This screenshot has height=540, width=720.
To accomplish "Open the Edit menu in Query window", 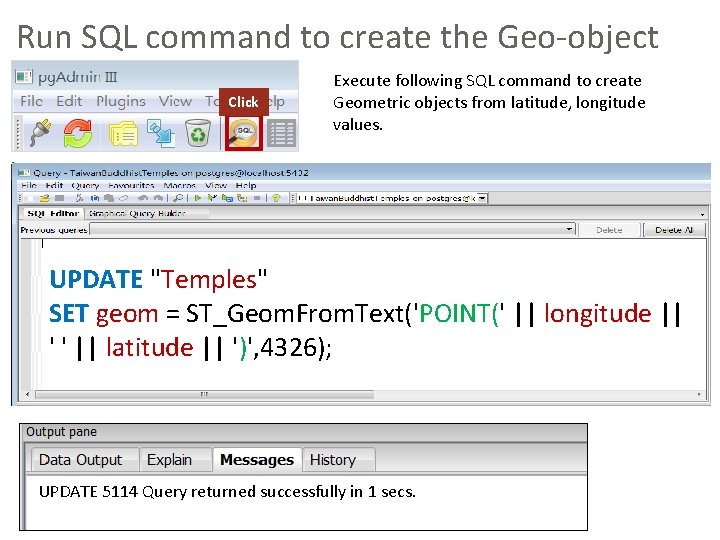I will (54, 186).
